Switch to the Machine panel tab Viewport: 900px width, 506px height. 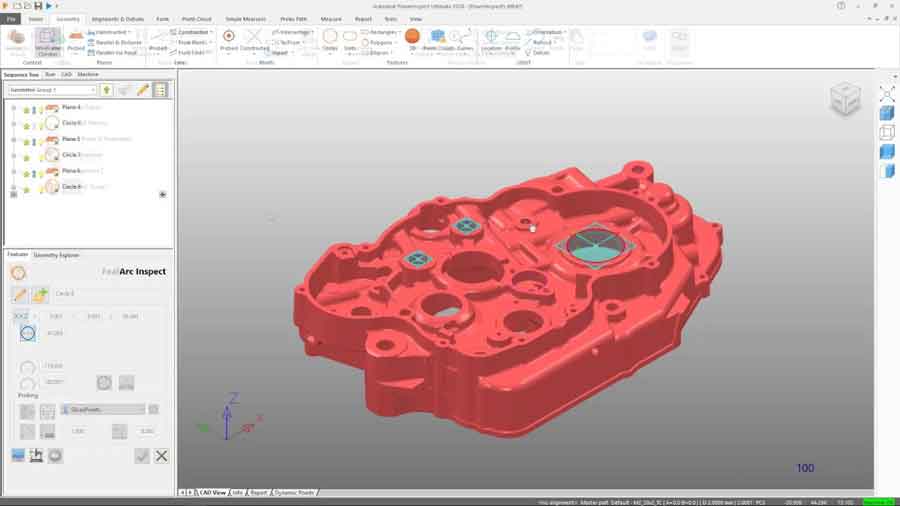(88, 75)
